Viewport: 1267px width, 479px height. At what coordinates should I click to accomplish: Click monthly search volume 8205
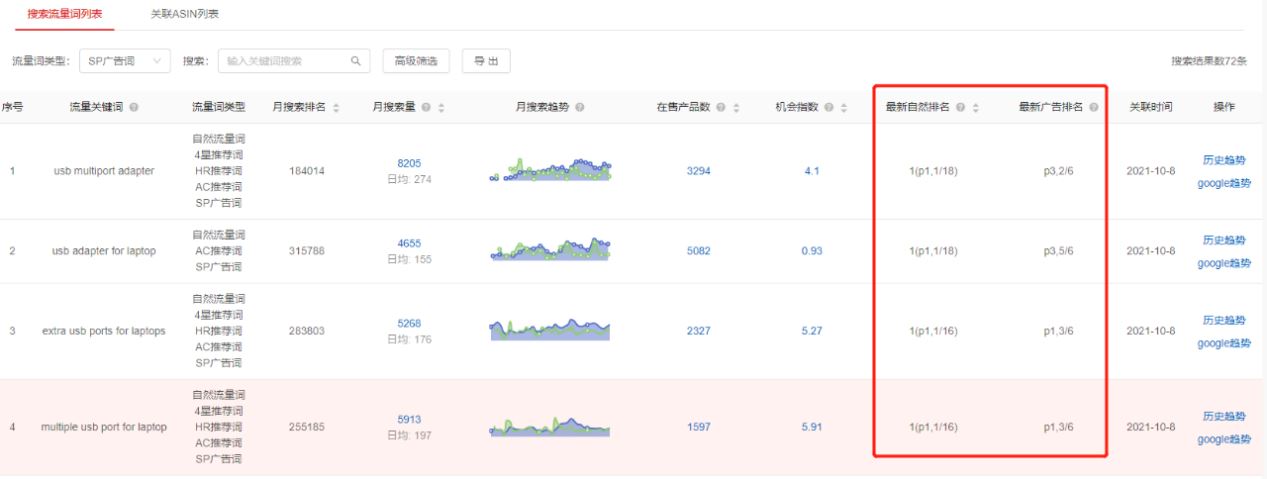tap(410, 163)
